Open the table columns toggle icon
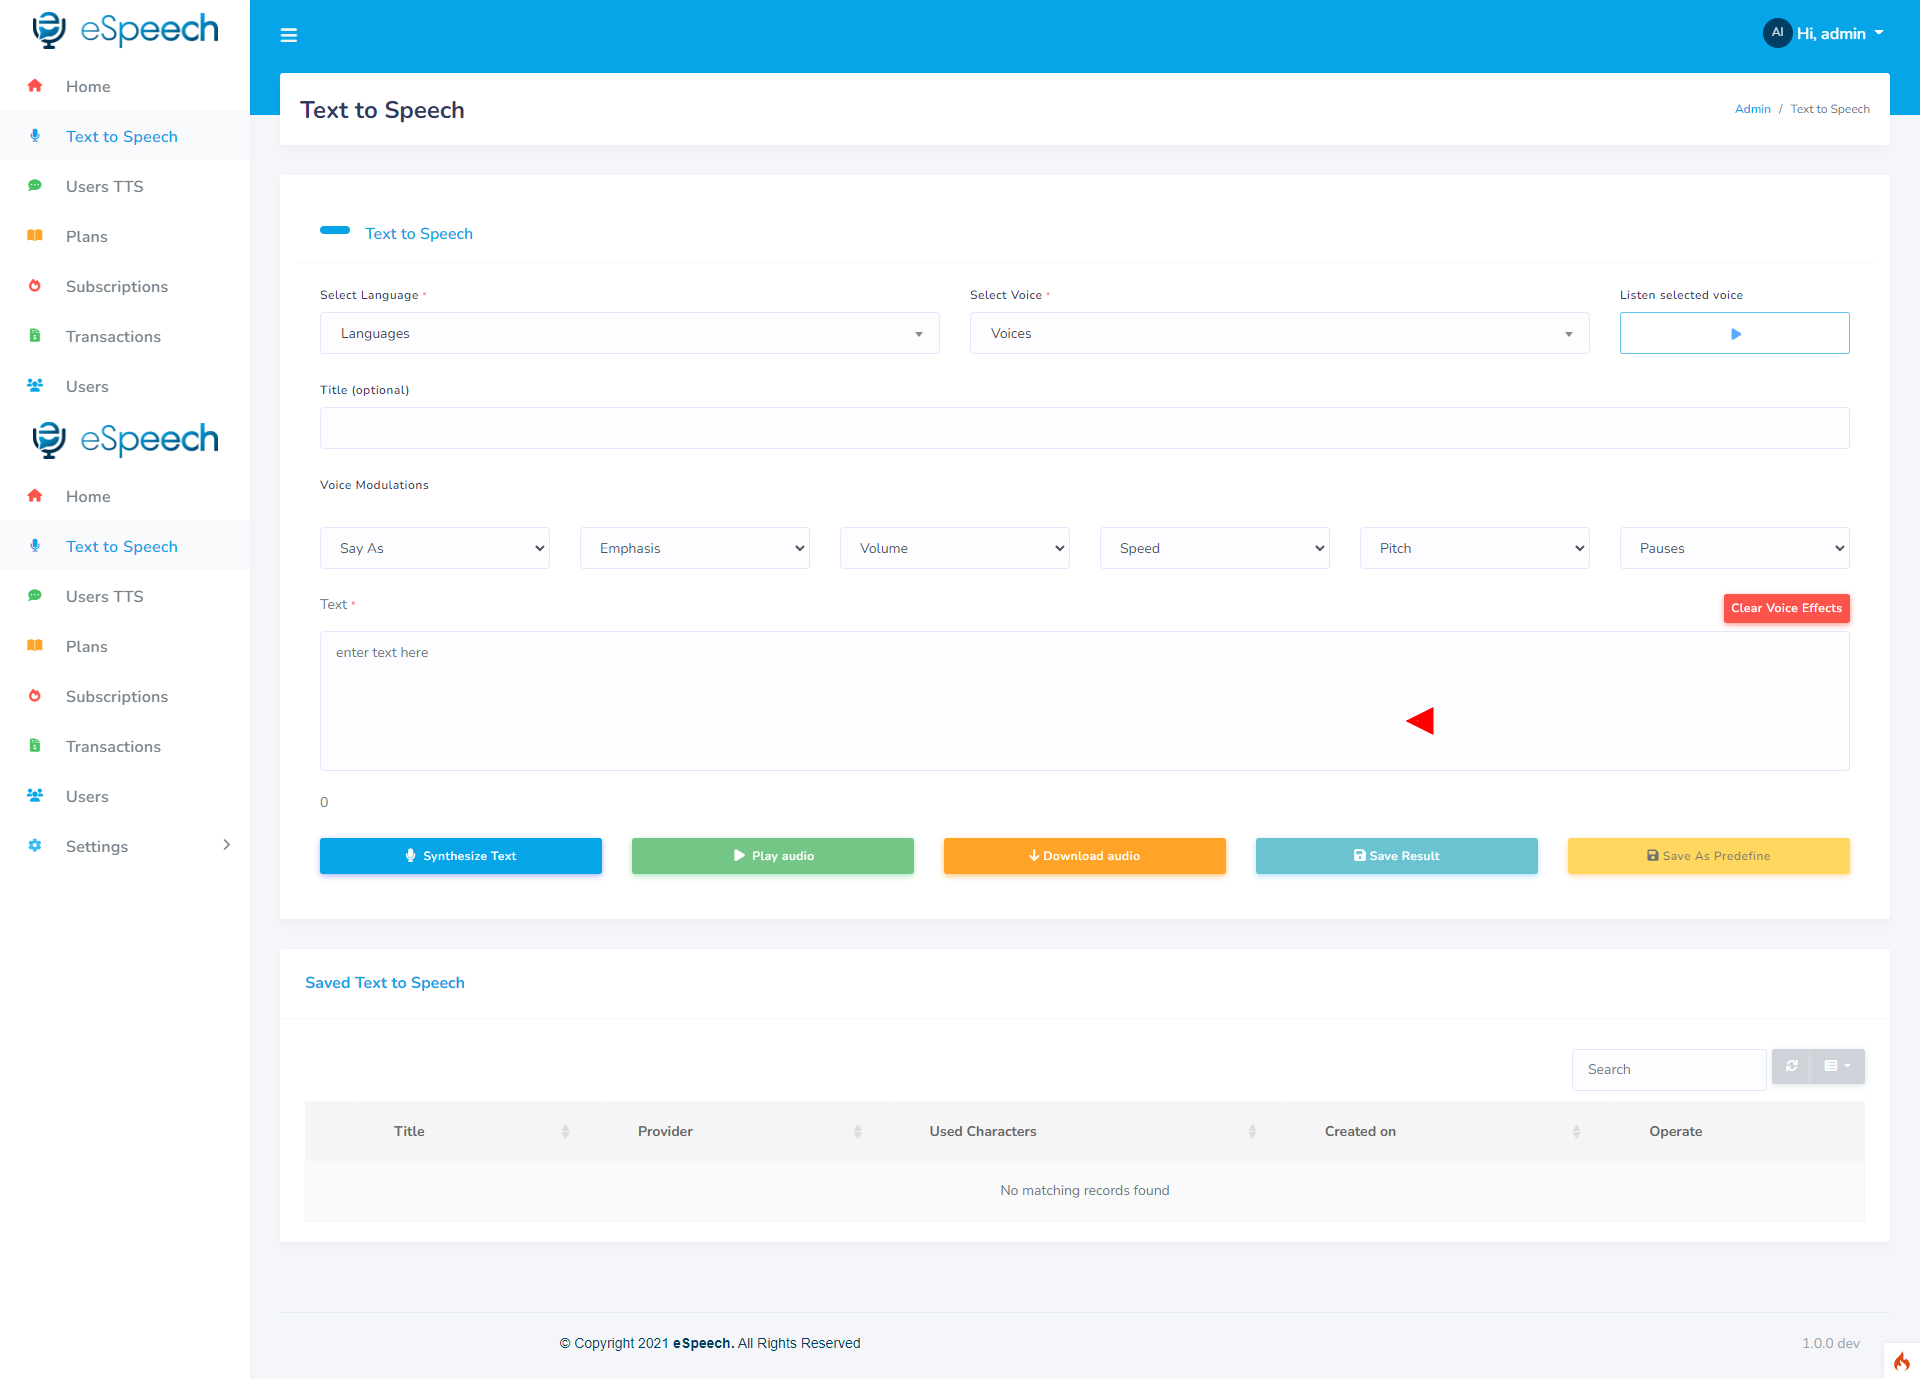Viewport: 1920px width, 1380px height. pyautogui.click(x=1837, y=1066)
